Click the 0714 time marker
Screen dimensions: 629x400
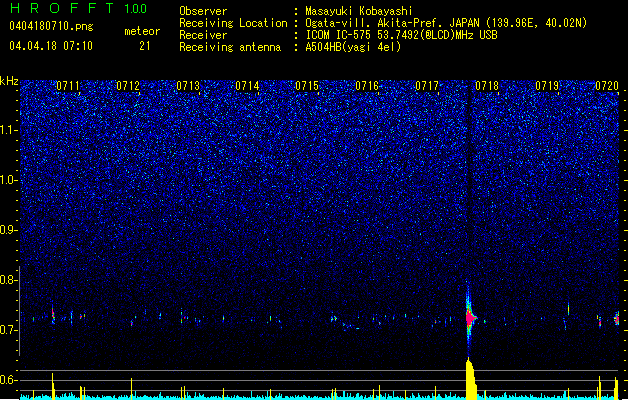(x=247, y=86)
